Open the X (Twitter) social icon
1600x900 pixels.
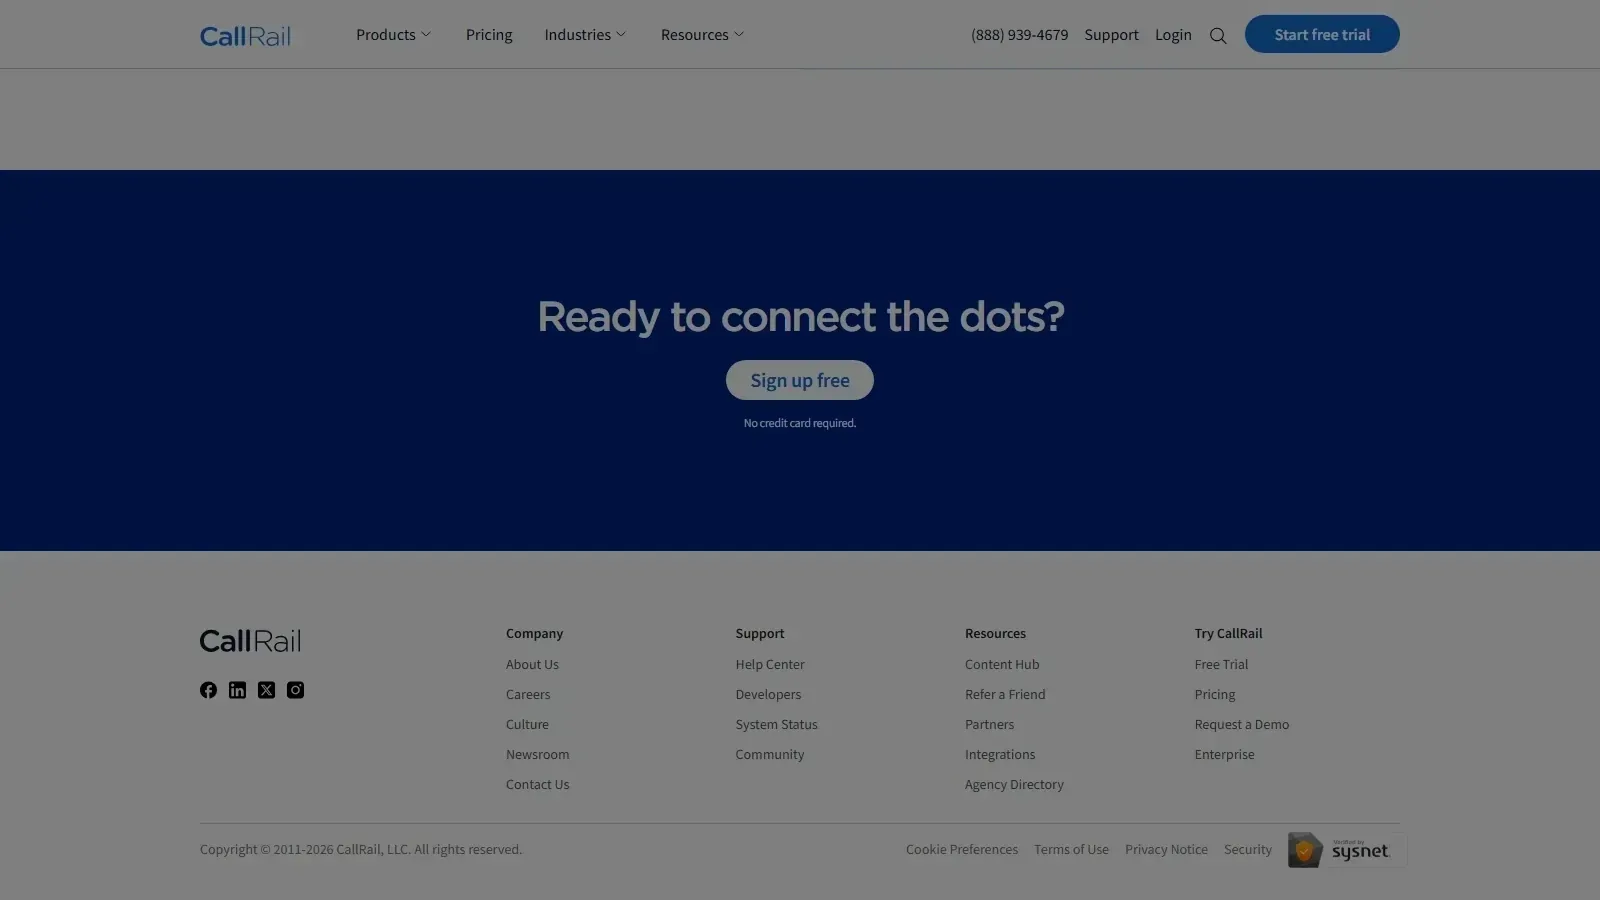point(266,690)
